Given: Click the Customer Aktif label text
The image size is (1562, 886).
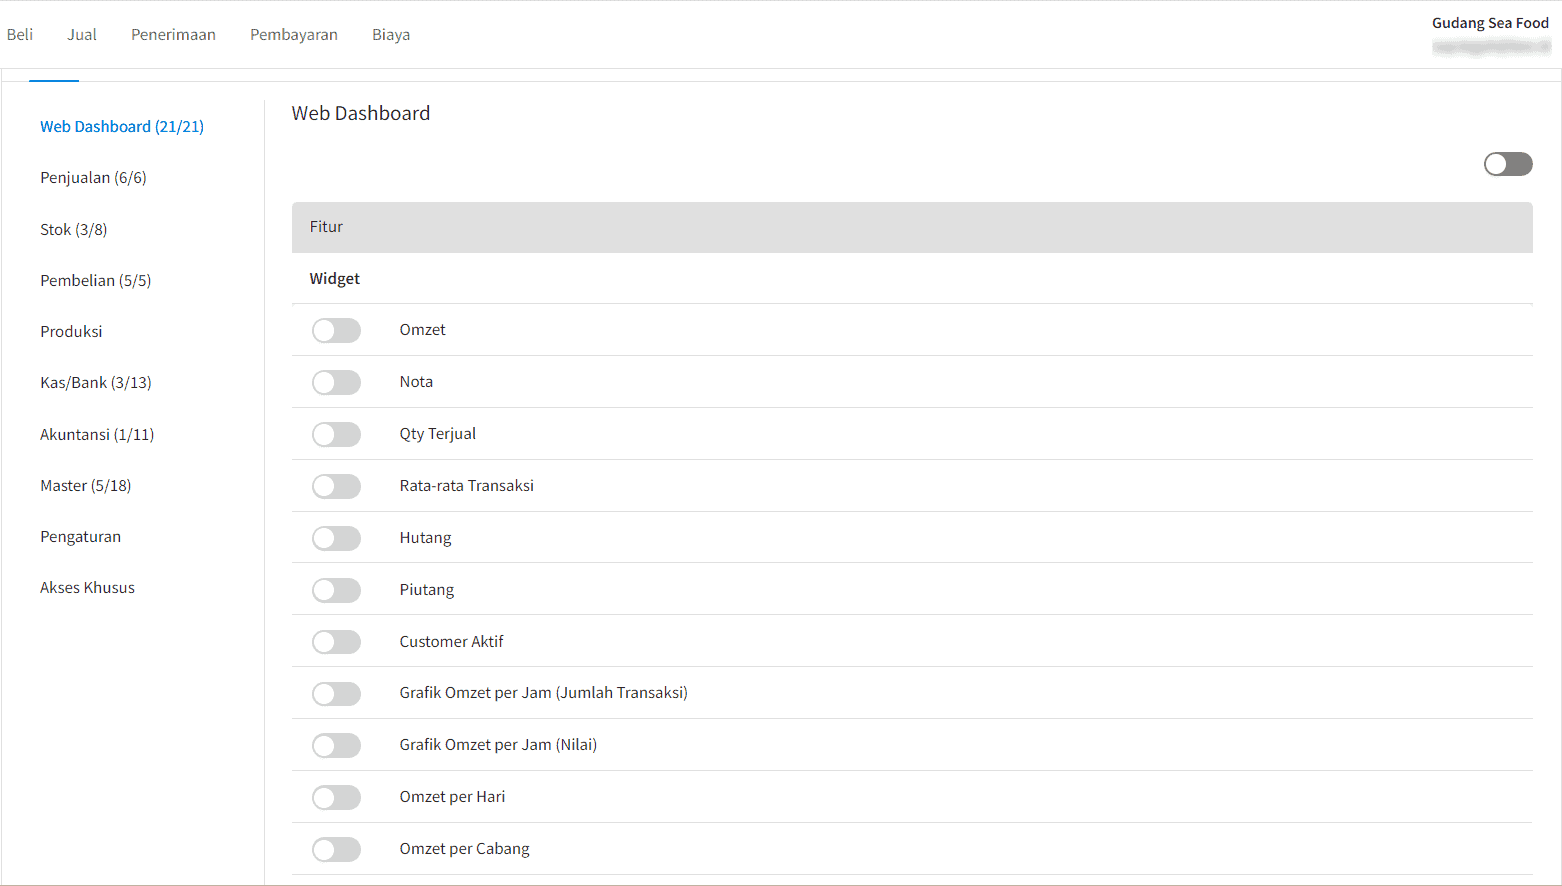Looking at the screenshot, I should [451, 642].
